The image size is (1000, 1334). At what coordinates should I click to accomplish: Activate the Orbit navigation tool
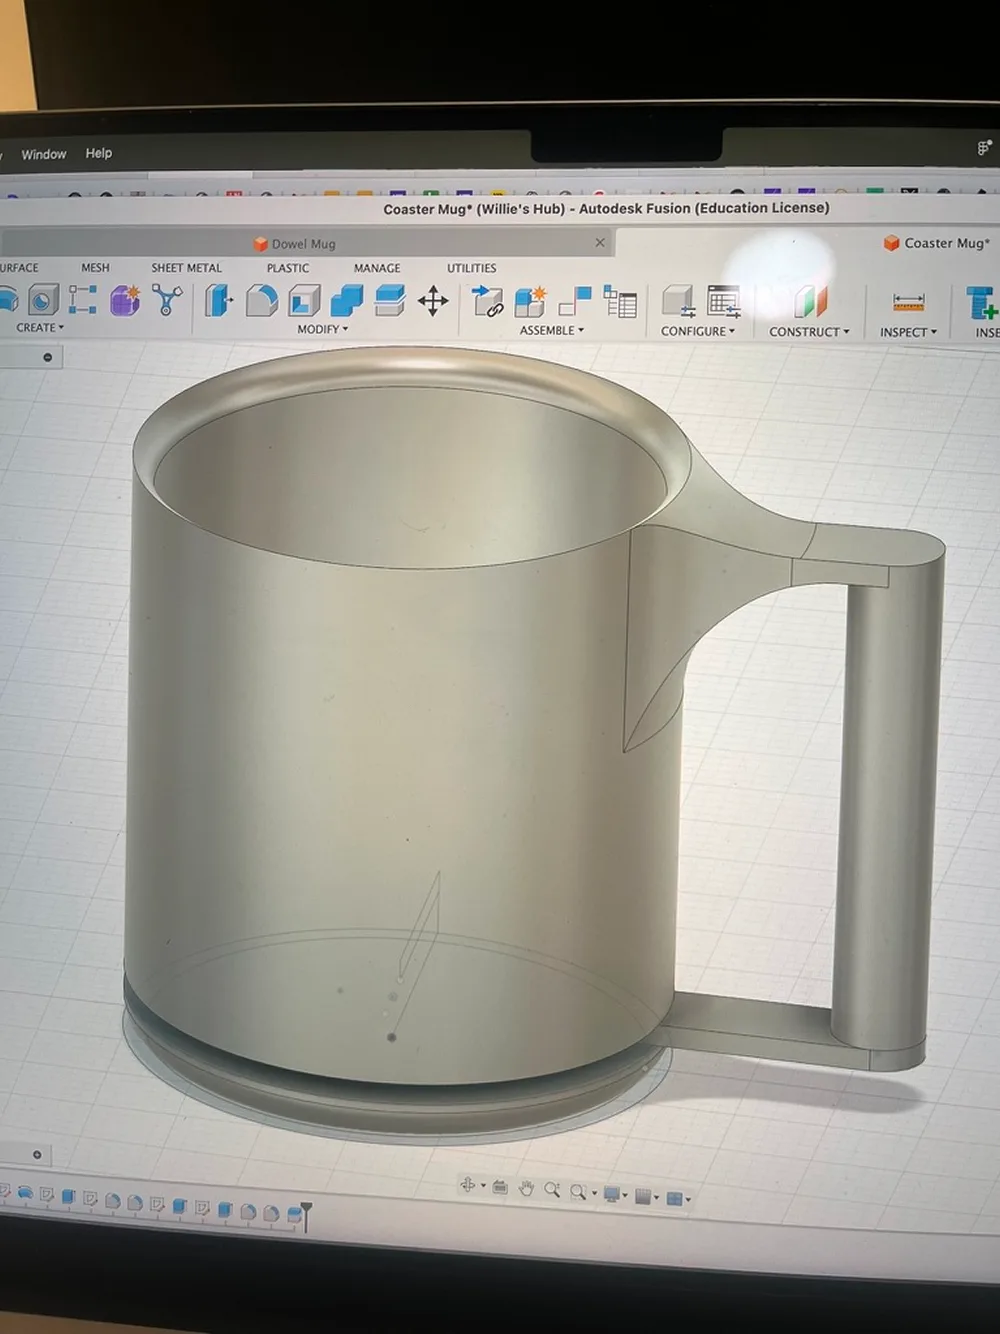click(x=467, y=1185)
